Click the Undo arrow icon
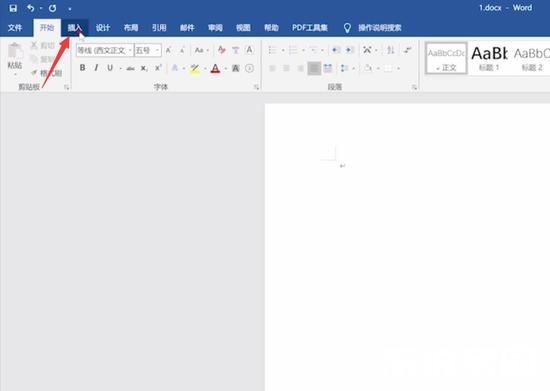Screen dimensions: 550x391 tap(31, 8)
